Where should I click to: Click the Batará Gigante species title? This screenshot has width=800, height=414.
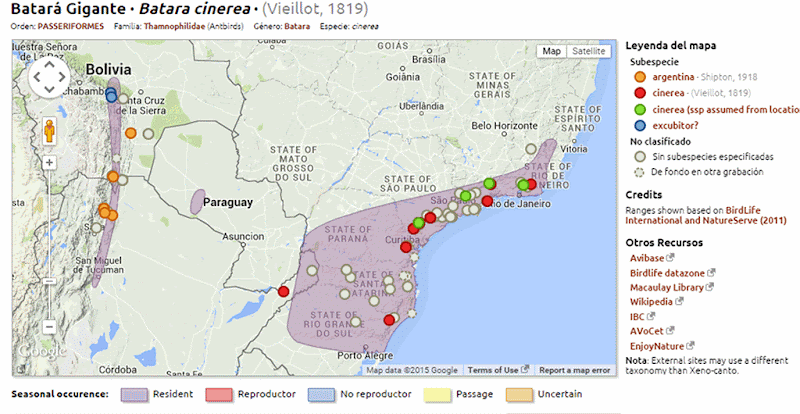(68, 9)
